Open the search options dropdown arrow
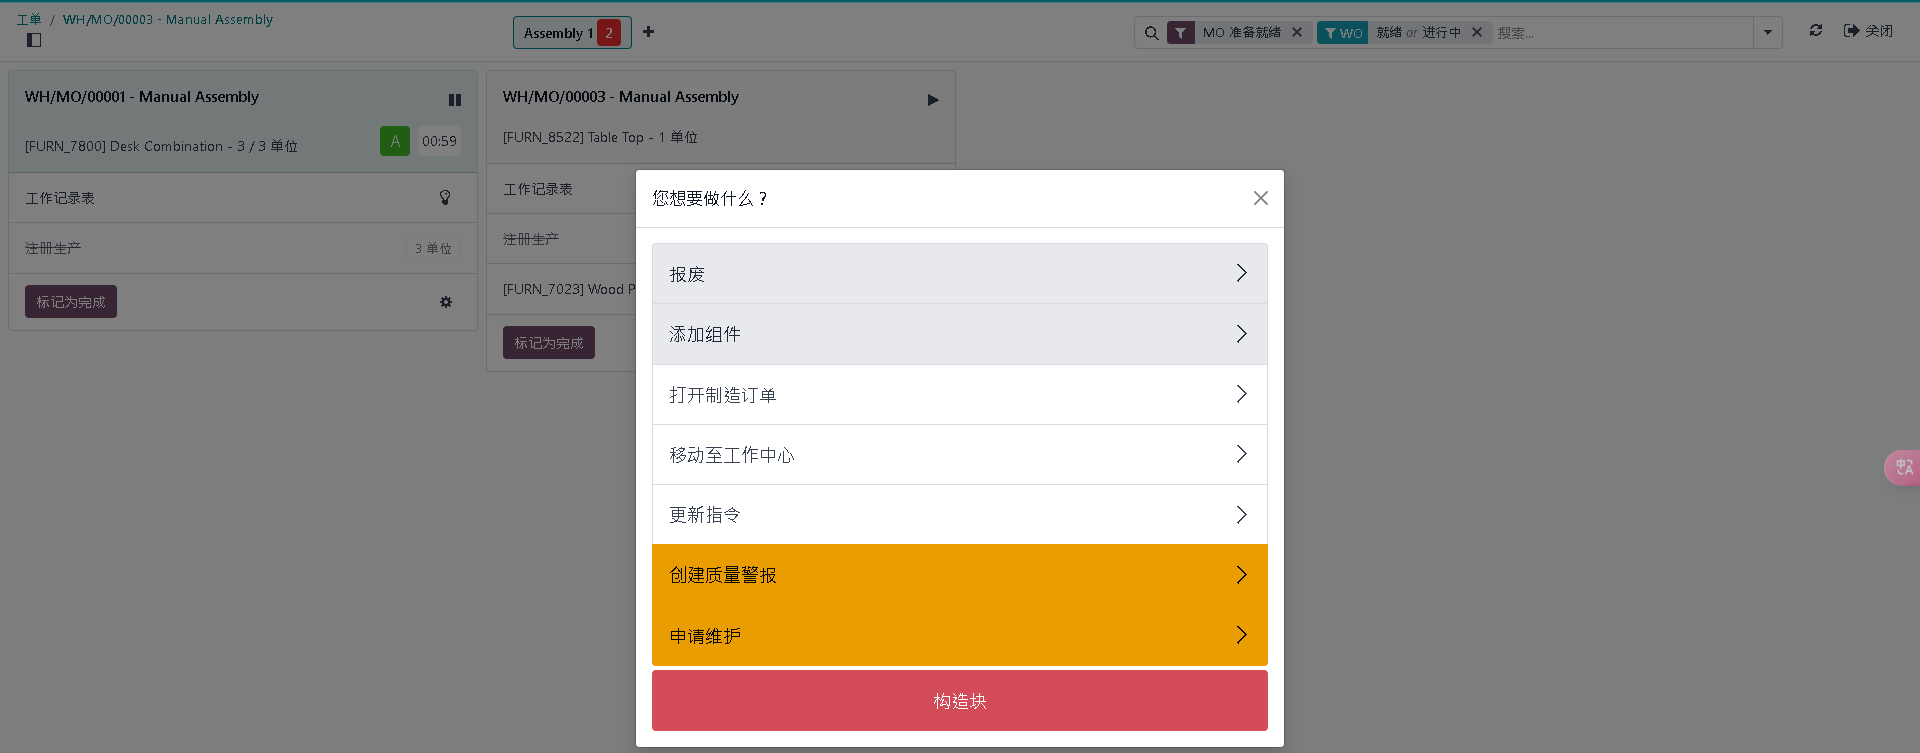The width and height of the screenshot is (1920, 753). pos(1768,33)
